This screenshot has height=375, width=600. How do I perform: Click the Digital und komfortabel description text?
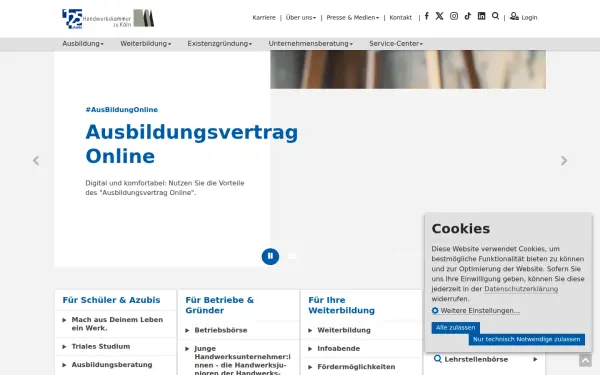(x=165, y=188)
